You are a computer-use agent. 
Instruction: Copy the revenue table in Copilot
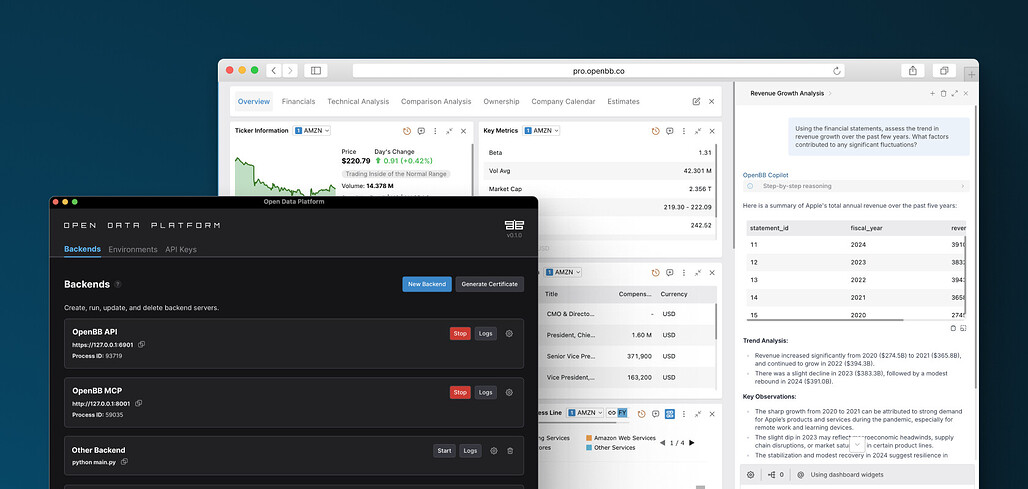[x=953, y=328]
